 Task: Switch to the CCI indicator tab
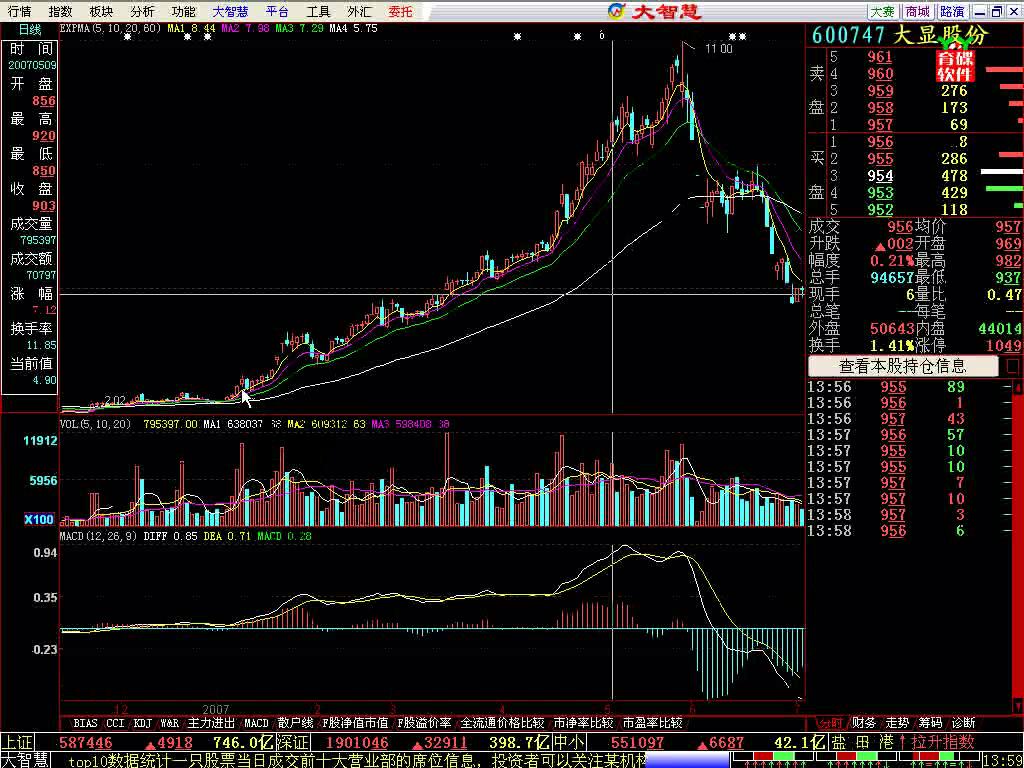tap(115, 723)
